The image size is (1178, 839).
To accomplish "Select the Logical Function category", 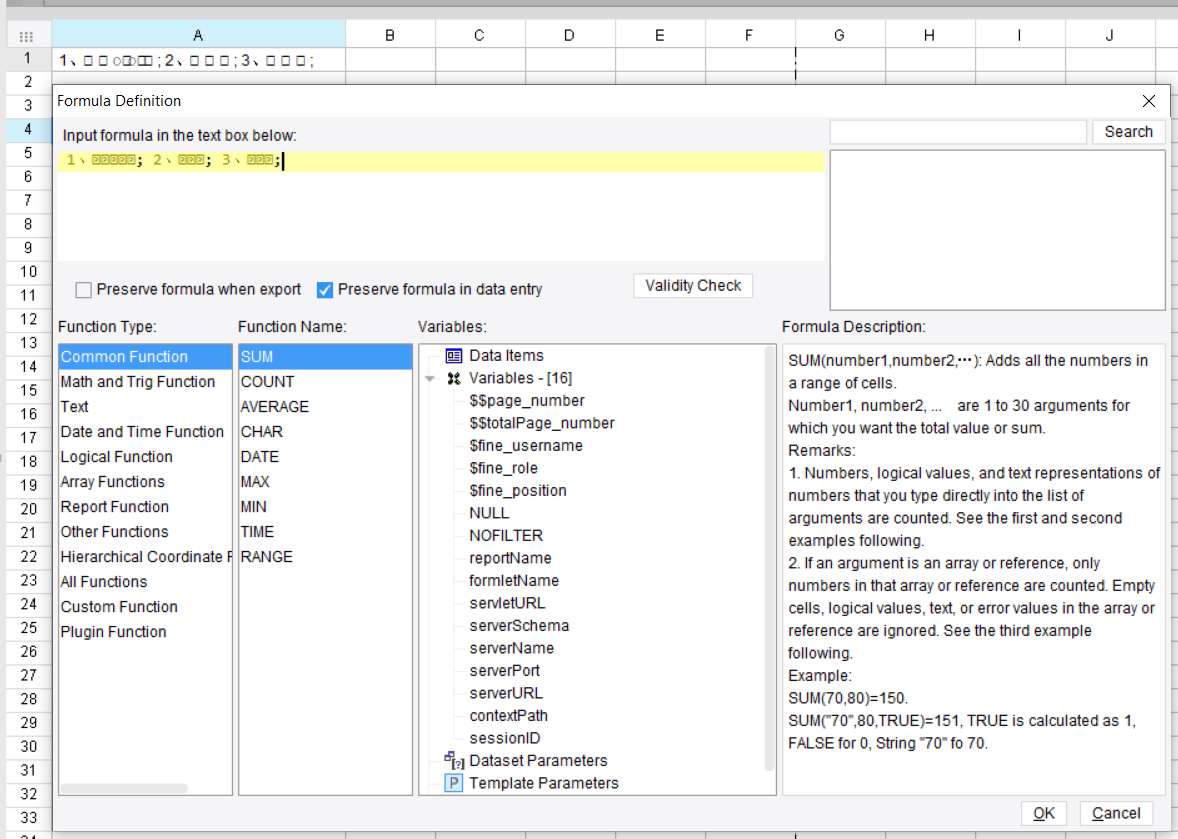I will [113, 456].
